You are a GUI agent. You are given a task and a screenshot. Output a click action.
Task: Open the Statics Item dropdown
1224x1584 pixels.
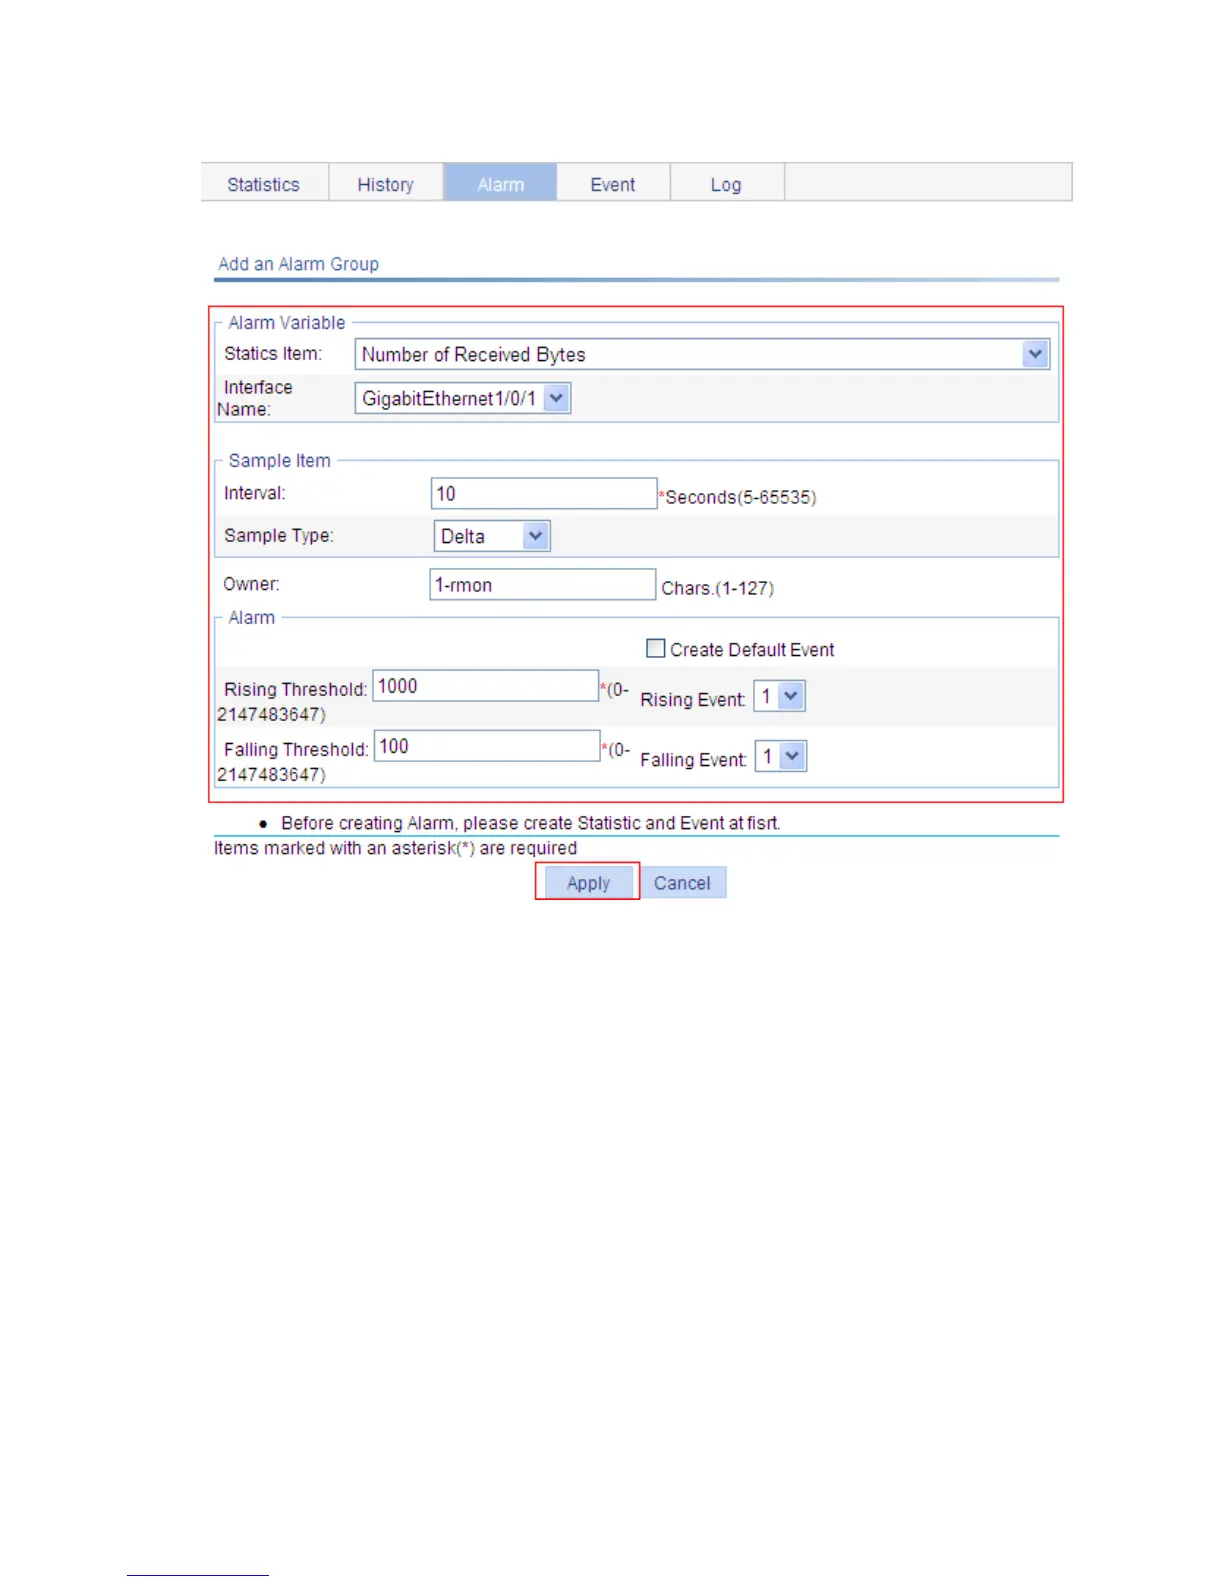point(702,354)
